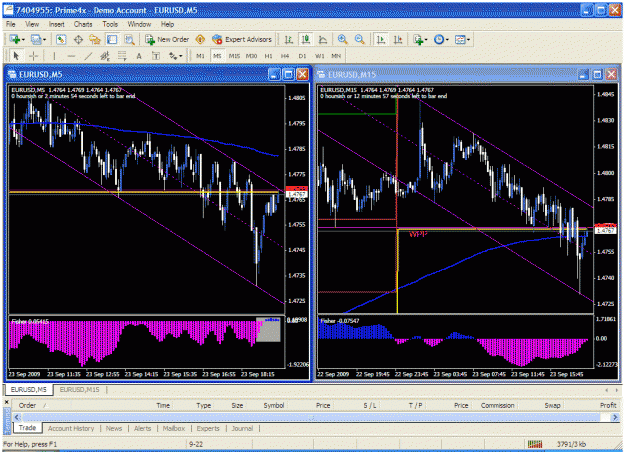
Task: Switch to the EURUSD,M15 chart tab
Action: 79,390
